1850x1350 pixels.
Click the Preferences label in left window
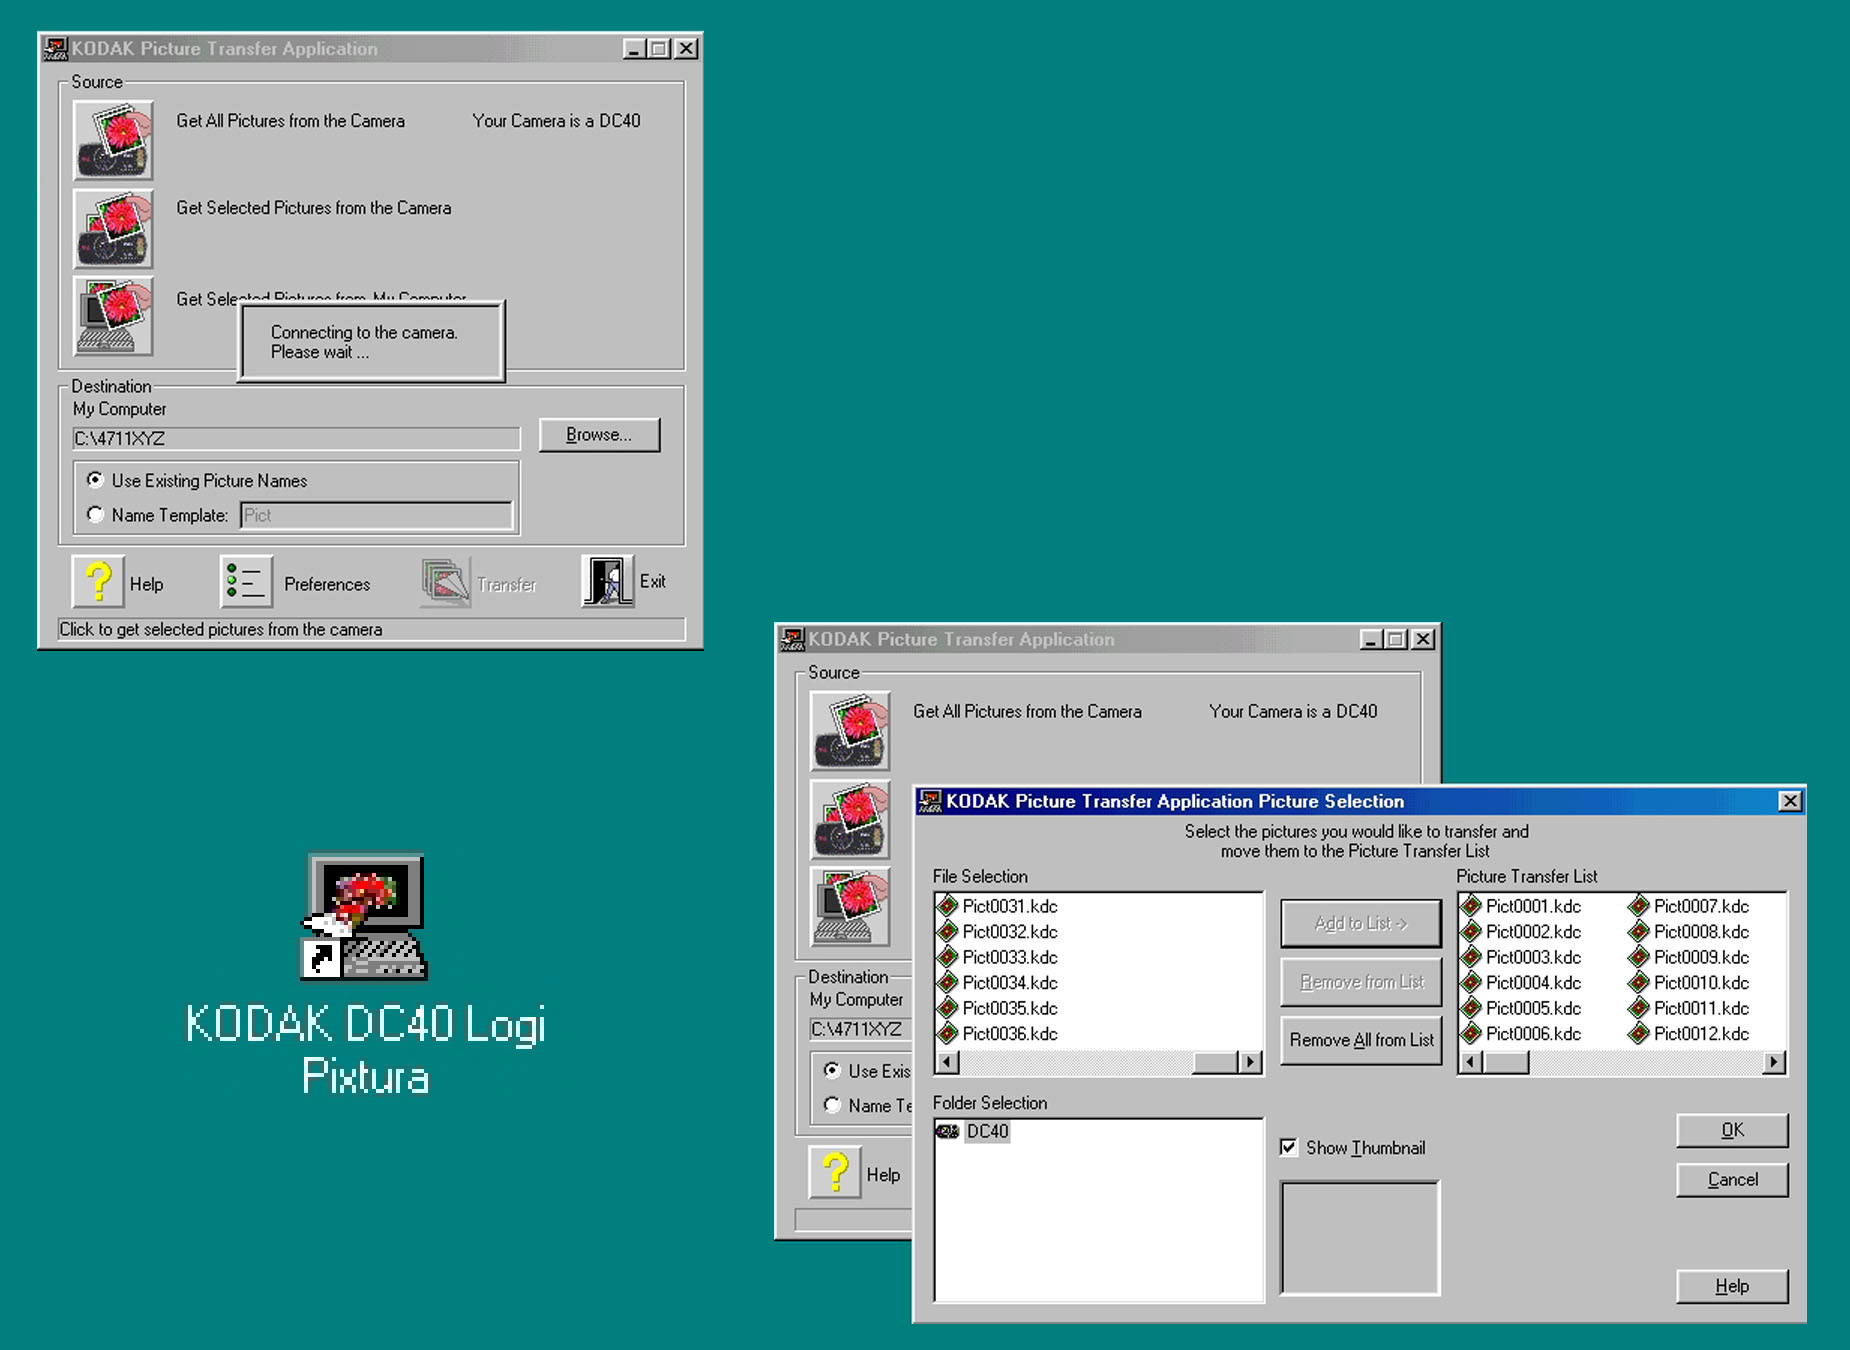(327, 584)
